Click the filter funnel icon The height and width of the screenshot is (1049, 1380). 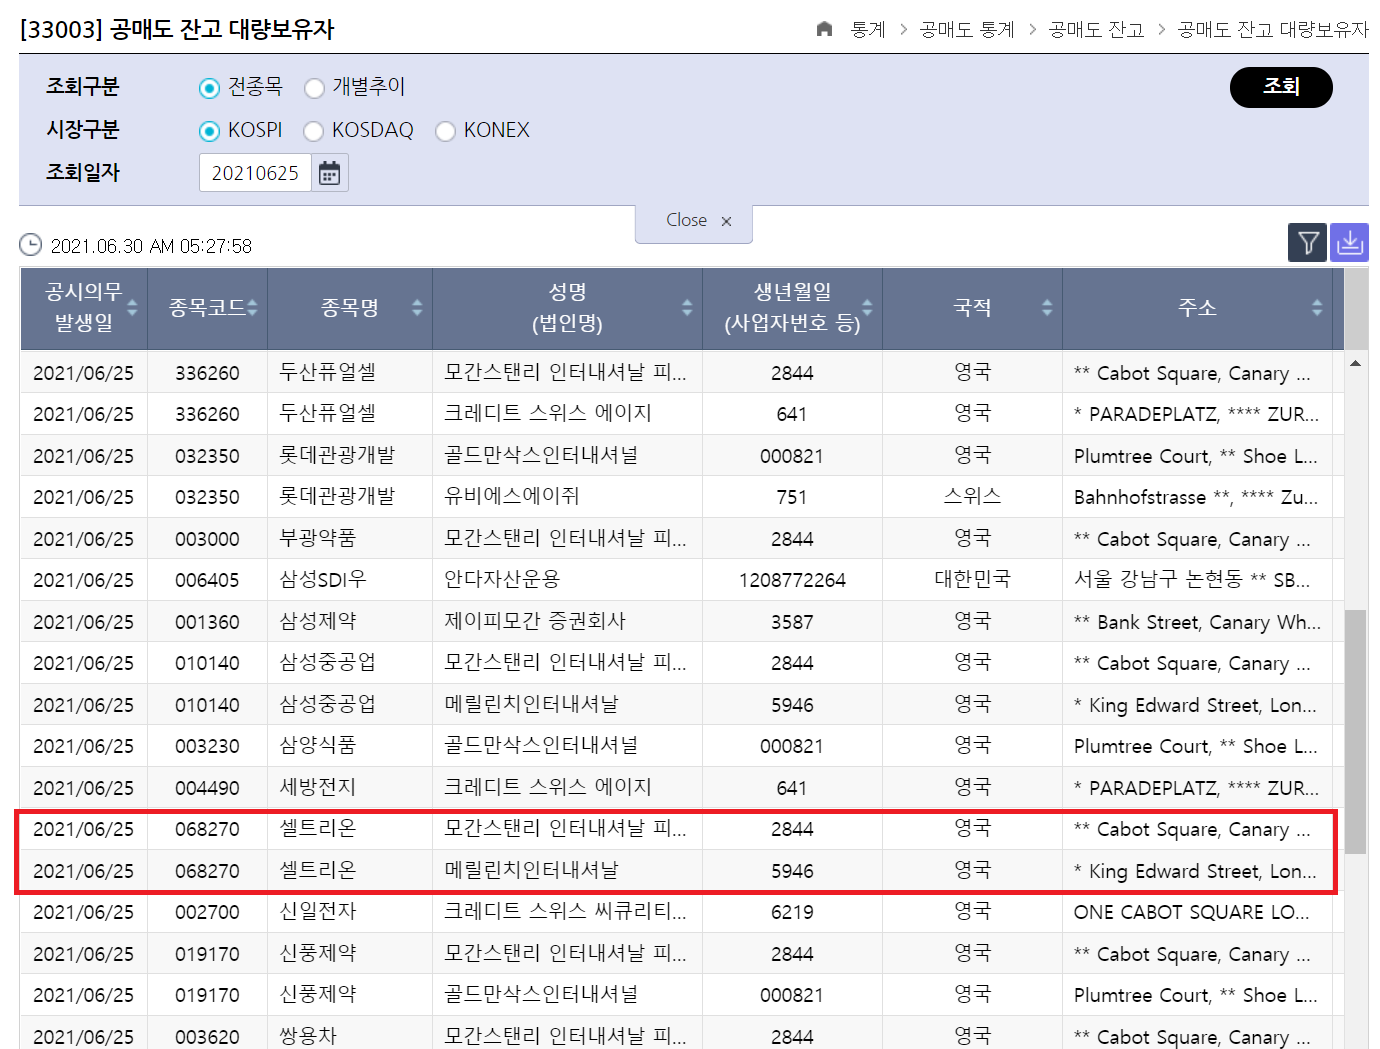tap(1307, 243)
